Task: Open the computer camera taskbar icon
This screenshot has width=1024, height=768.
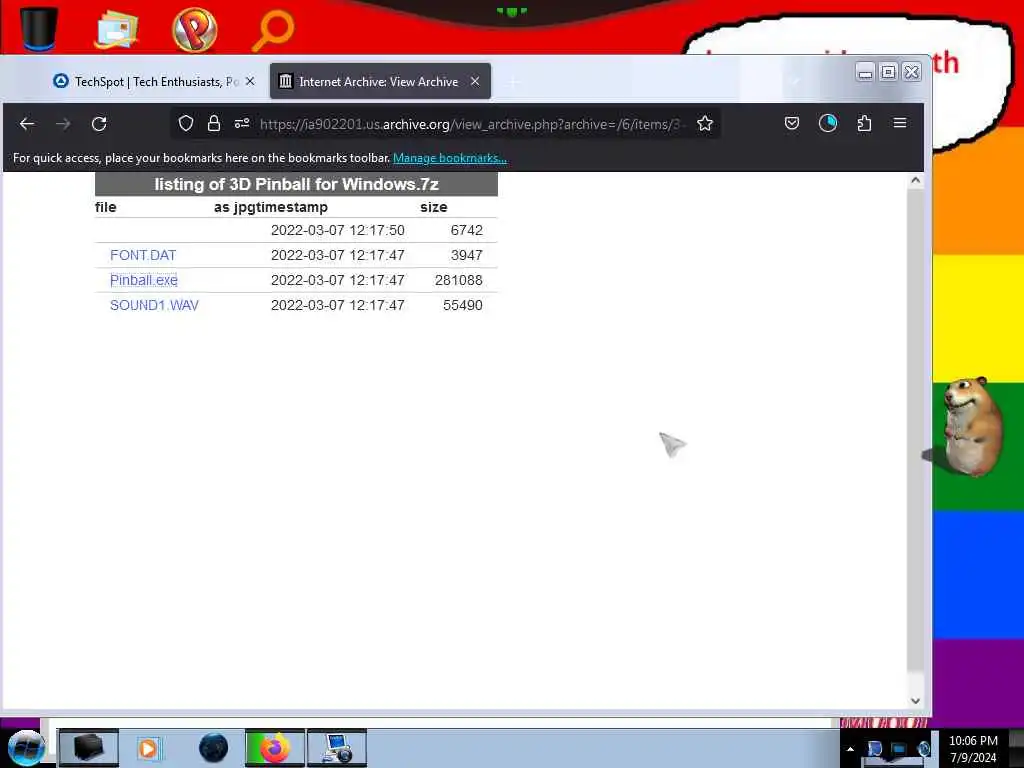Action: coord(337,748)
